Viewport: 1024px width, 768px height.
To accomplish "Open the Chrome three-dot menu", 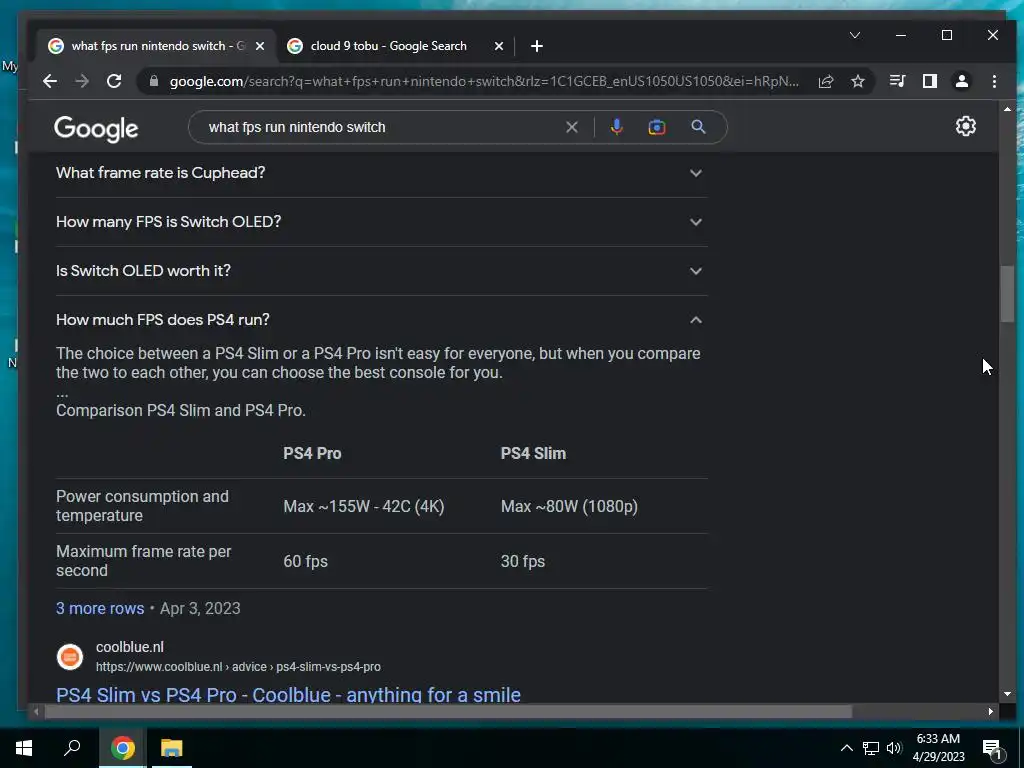I will 994,81.
